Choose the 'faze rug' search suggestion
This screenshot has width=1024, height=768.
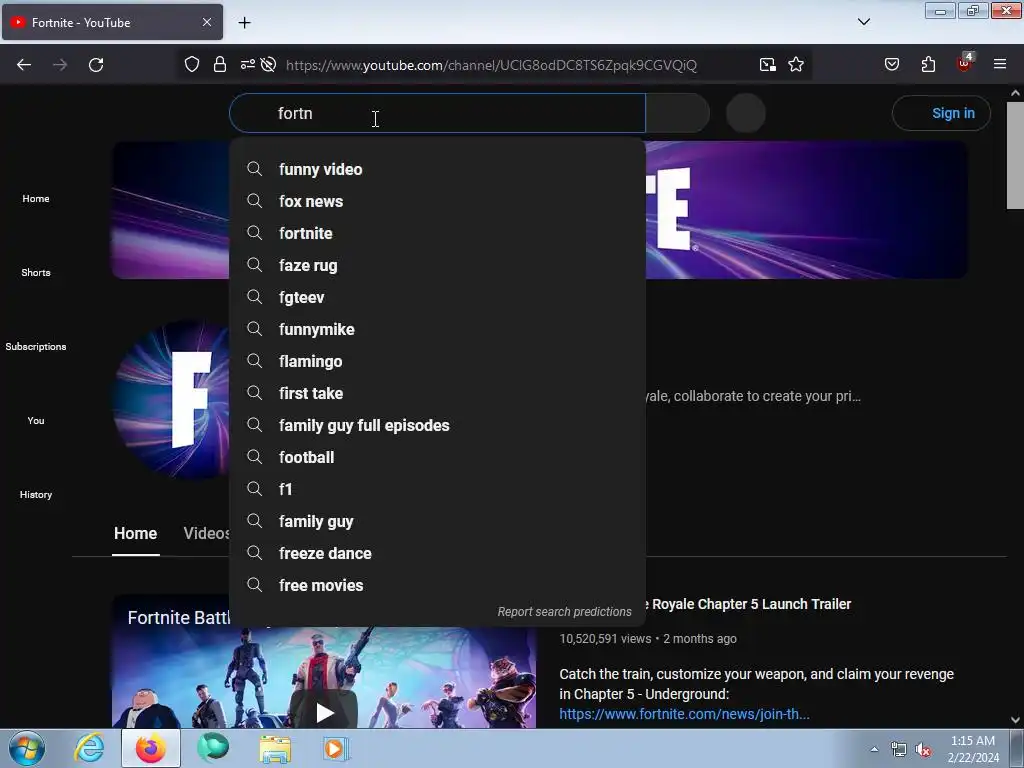(438, 265)
